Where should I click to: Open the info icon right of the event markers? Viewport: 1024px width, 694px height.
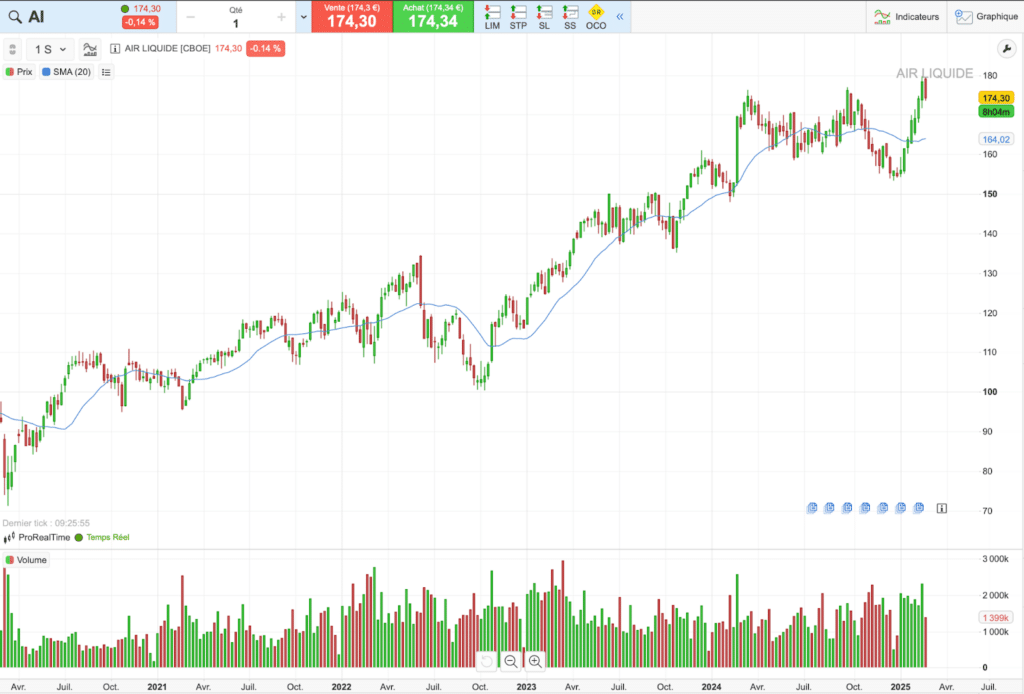pyautogui.click(x=942, y=508)
